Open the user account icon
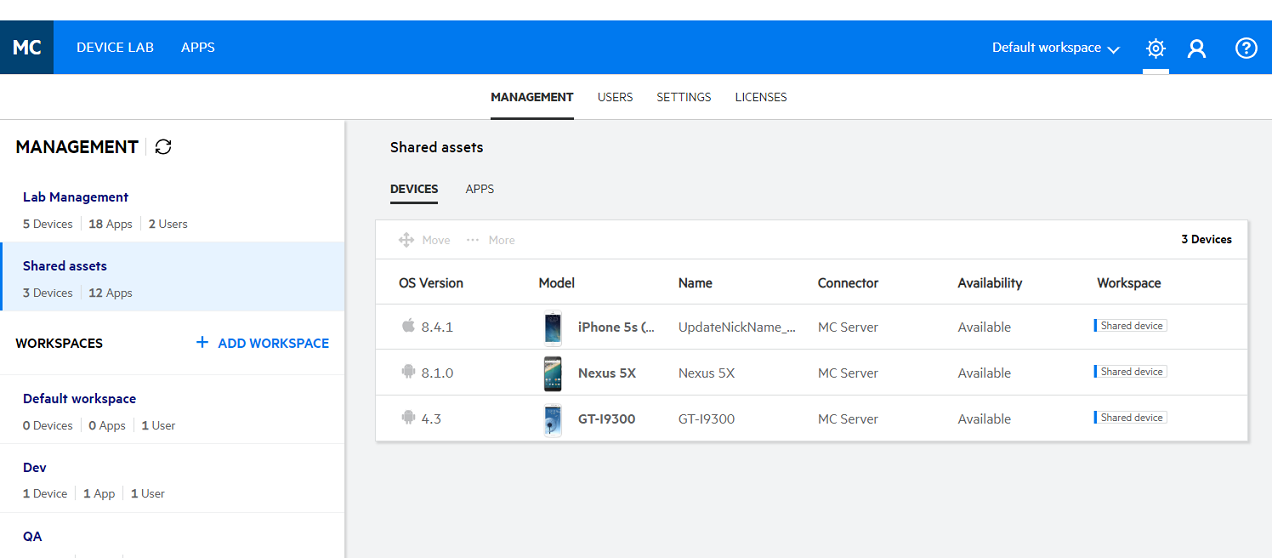 pos(1196,48)
